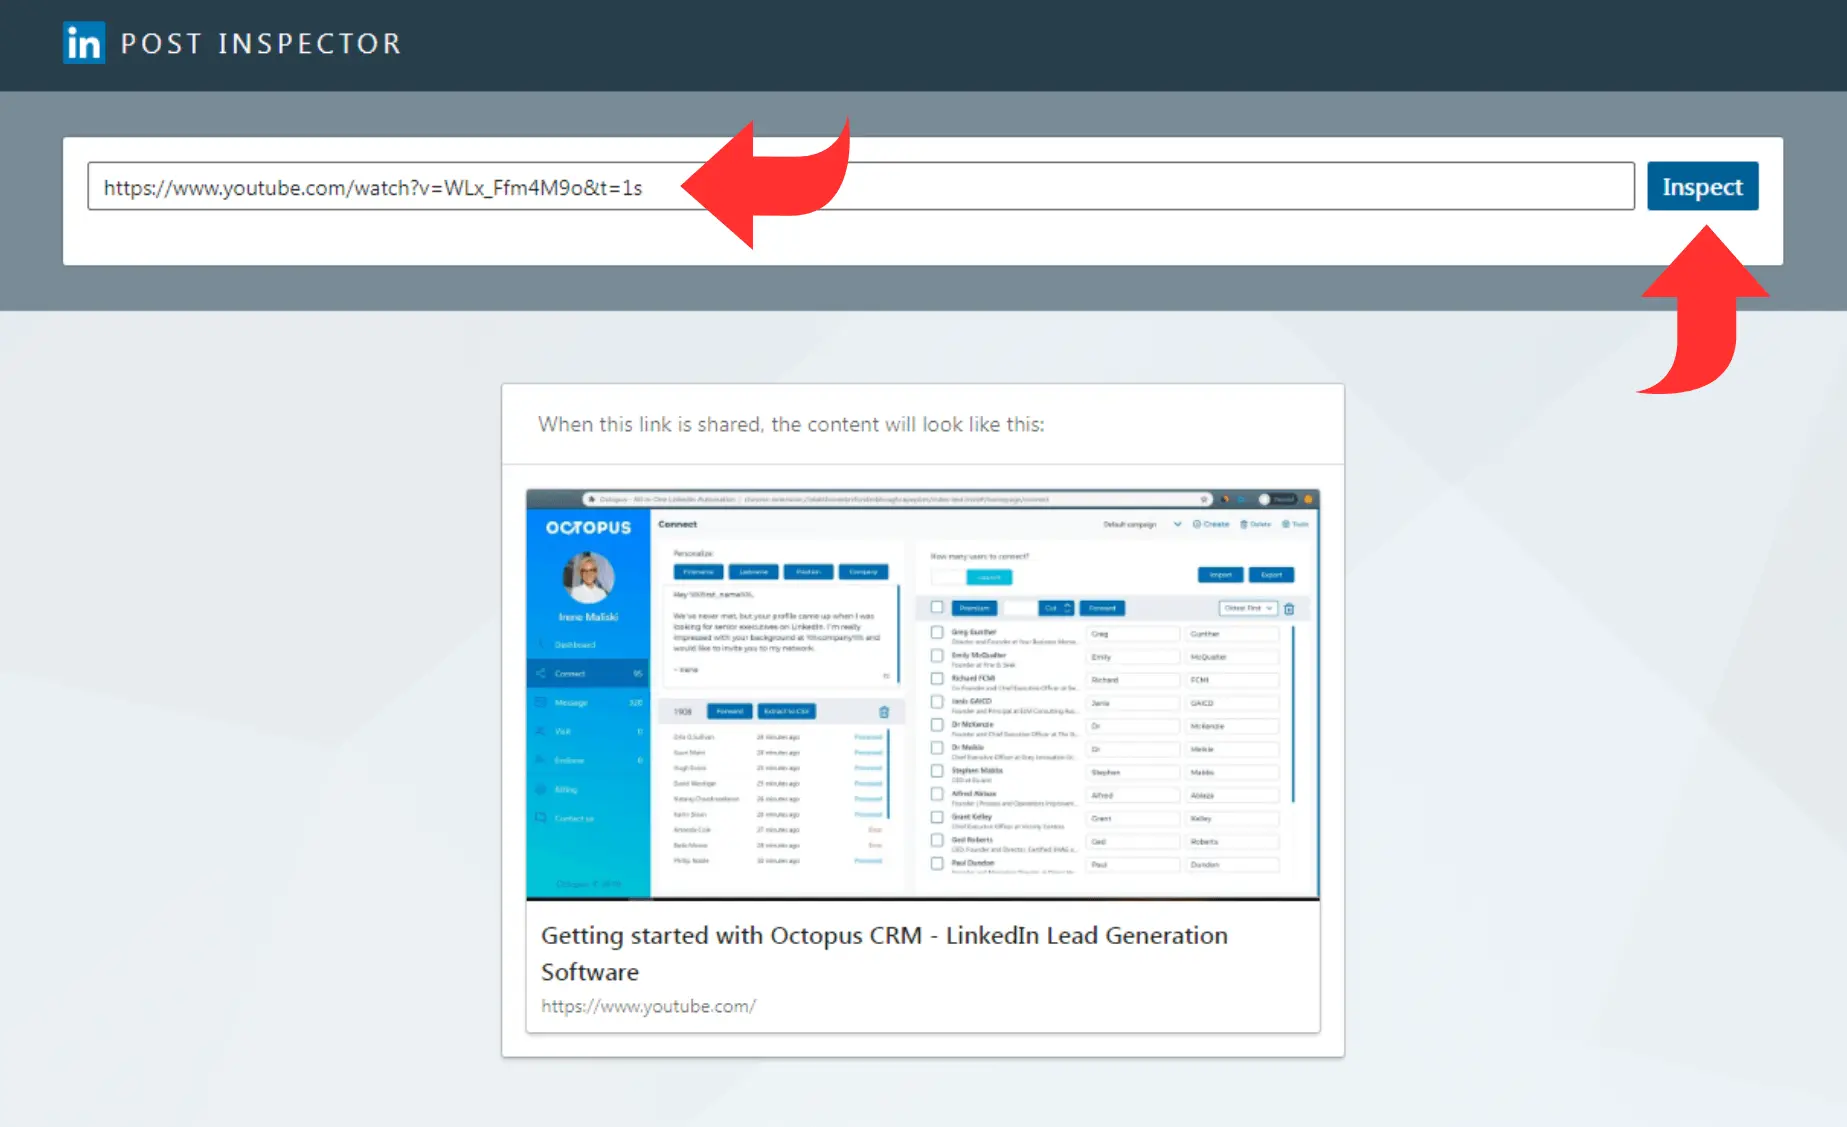
Task: Open the Octopus CRM preview thumbnail
Action: [923, 694]
